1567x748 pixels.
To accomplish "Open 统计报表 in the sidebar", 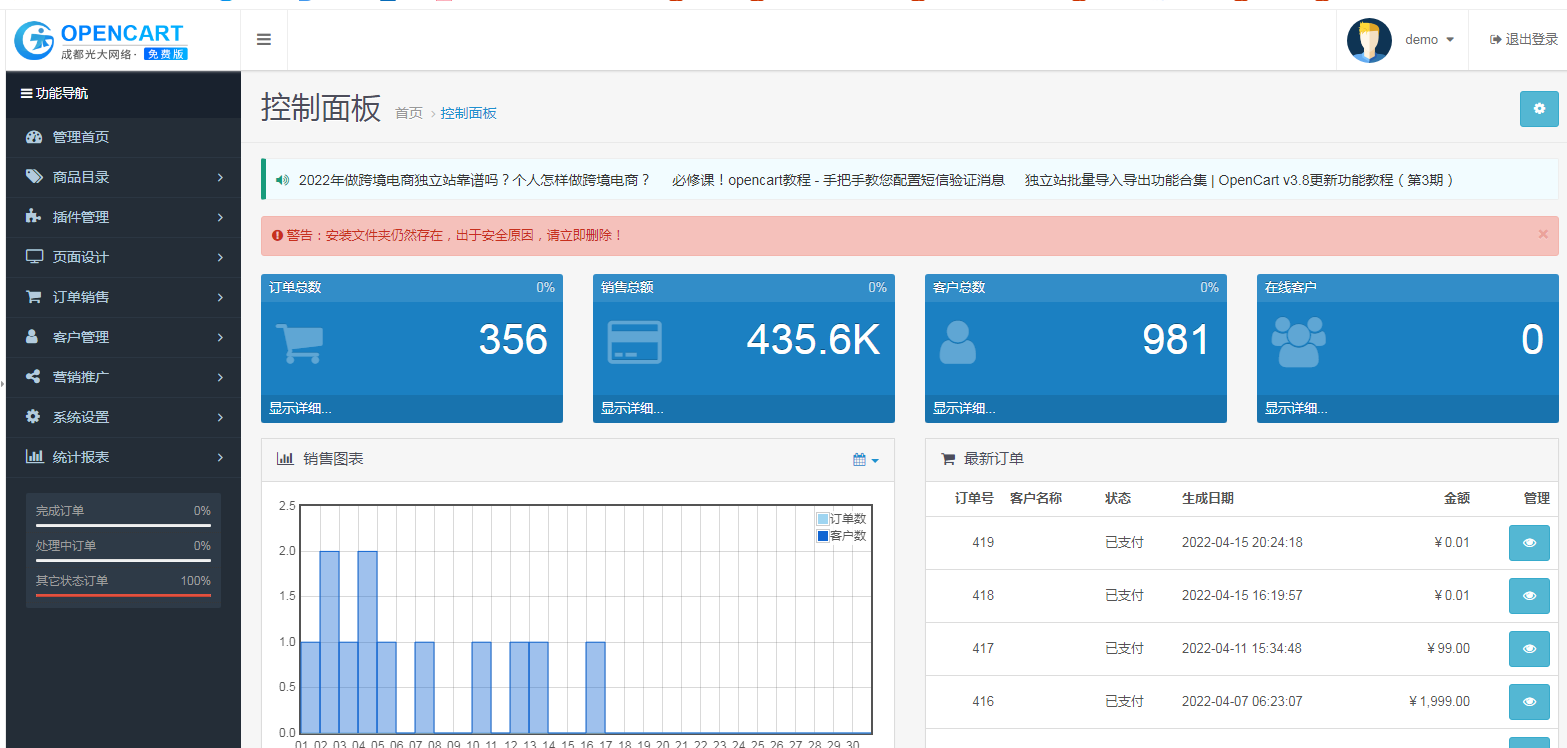I will pos(122,457).
